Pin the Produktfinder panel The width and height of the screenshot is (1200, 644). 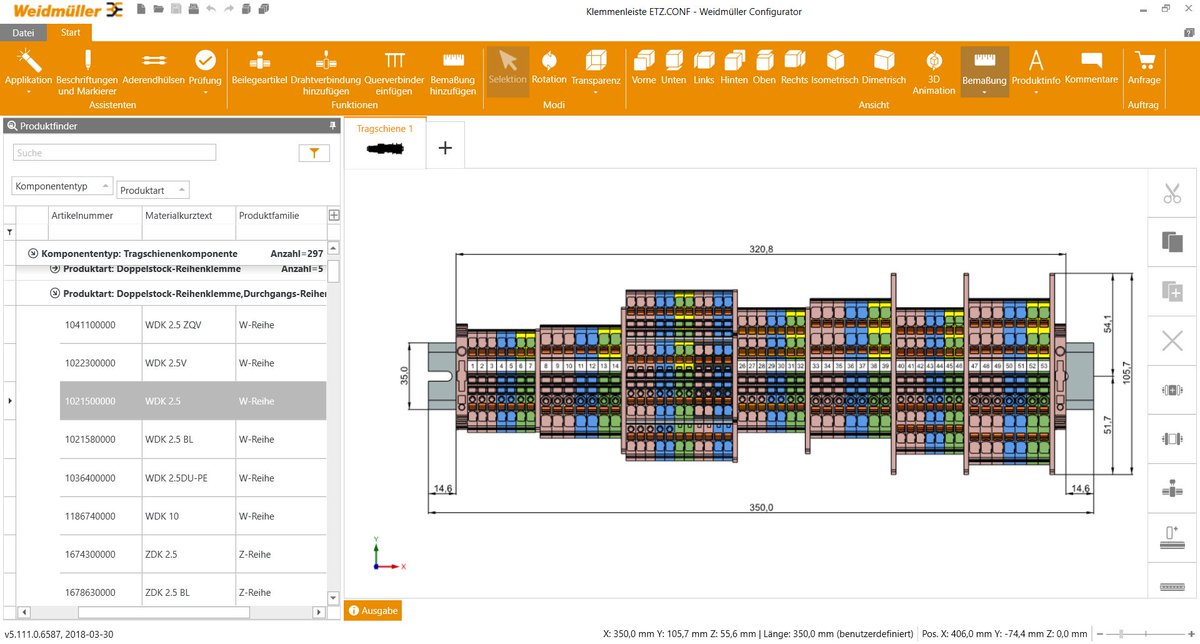click(x=333, y=126)
